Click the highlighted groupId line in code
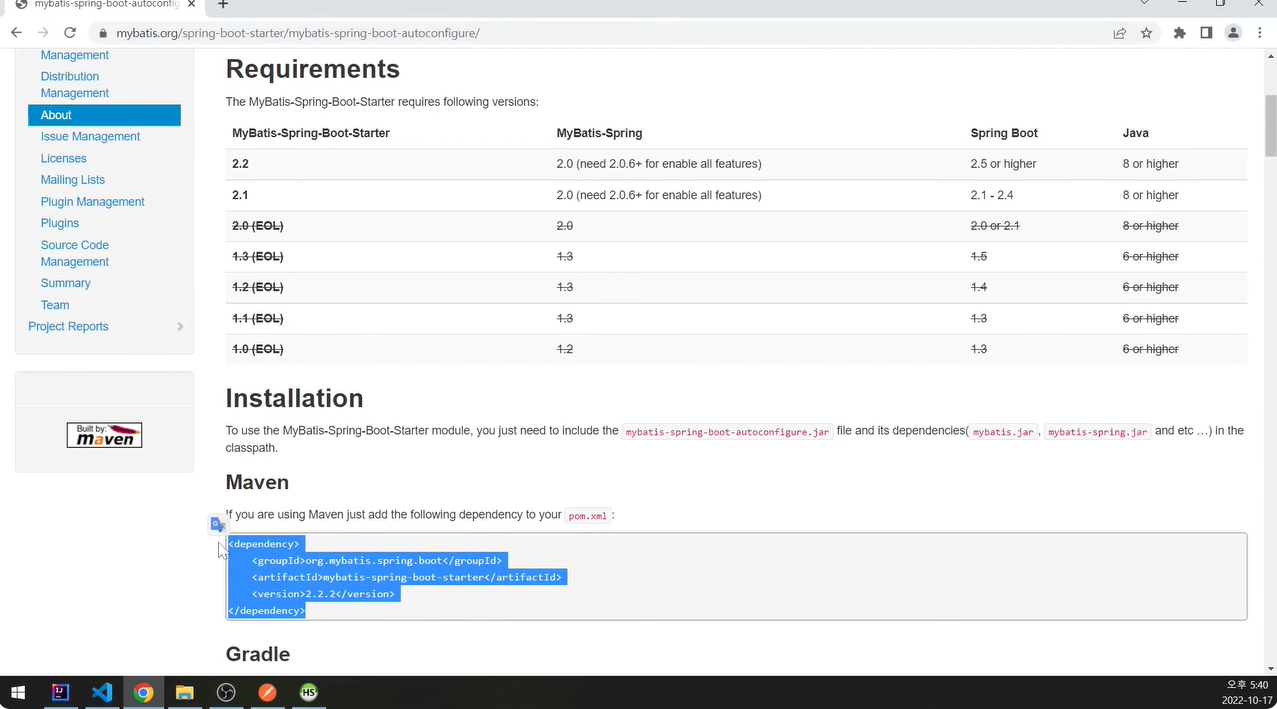Image resolution: width=1277 pixels, height=709 pixels. [377, 561]
